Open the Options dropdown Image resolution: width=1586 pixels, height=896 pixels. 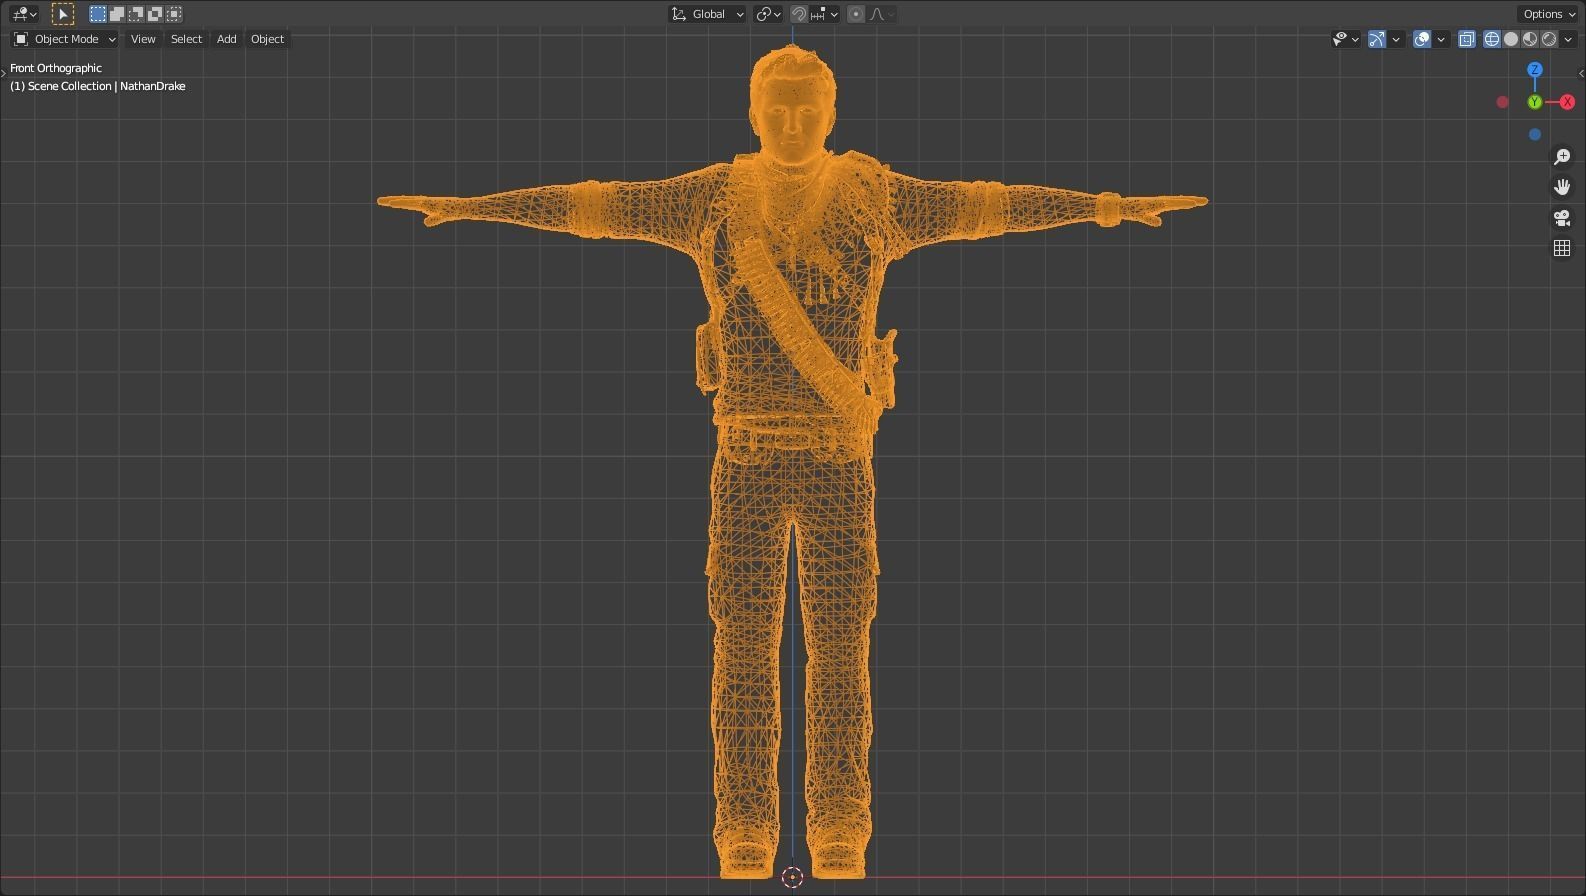pos(1548,14)
